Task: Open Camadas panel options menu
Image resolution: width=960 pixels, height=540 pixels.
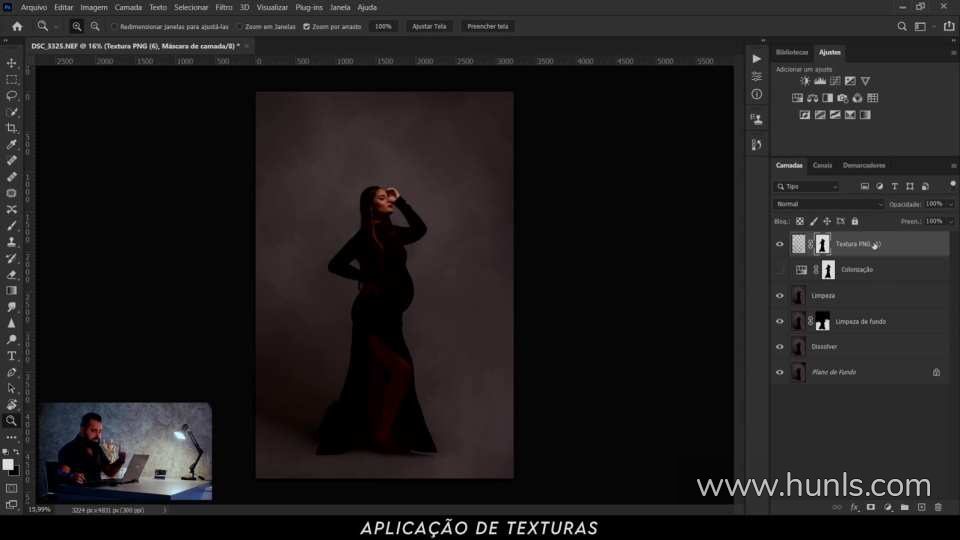Action: tap(953, 165)
